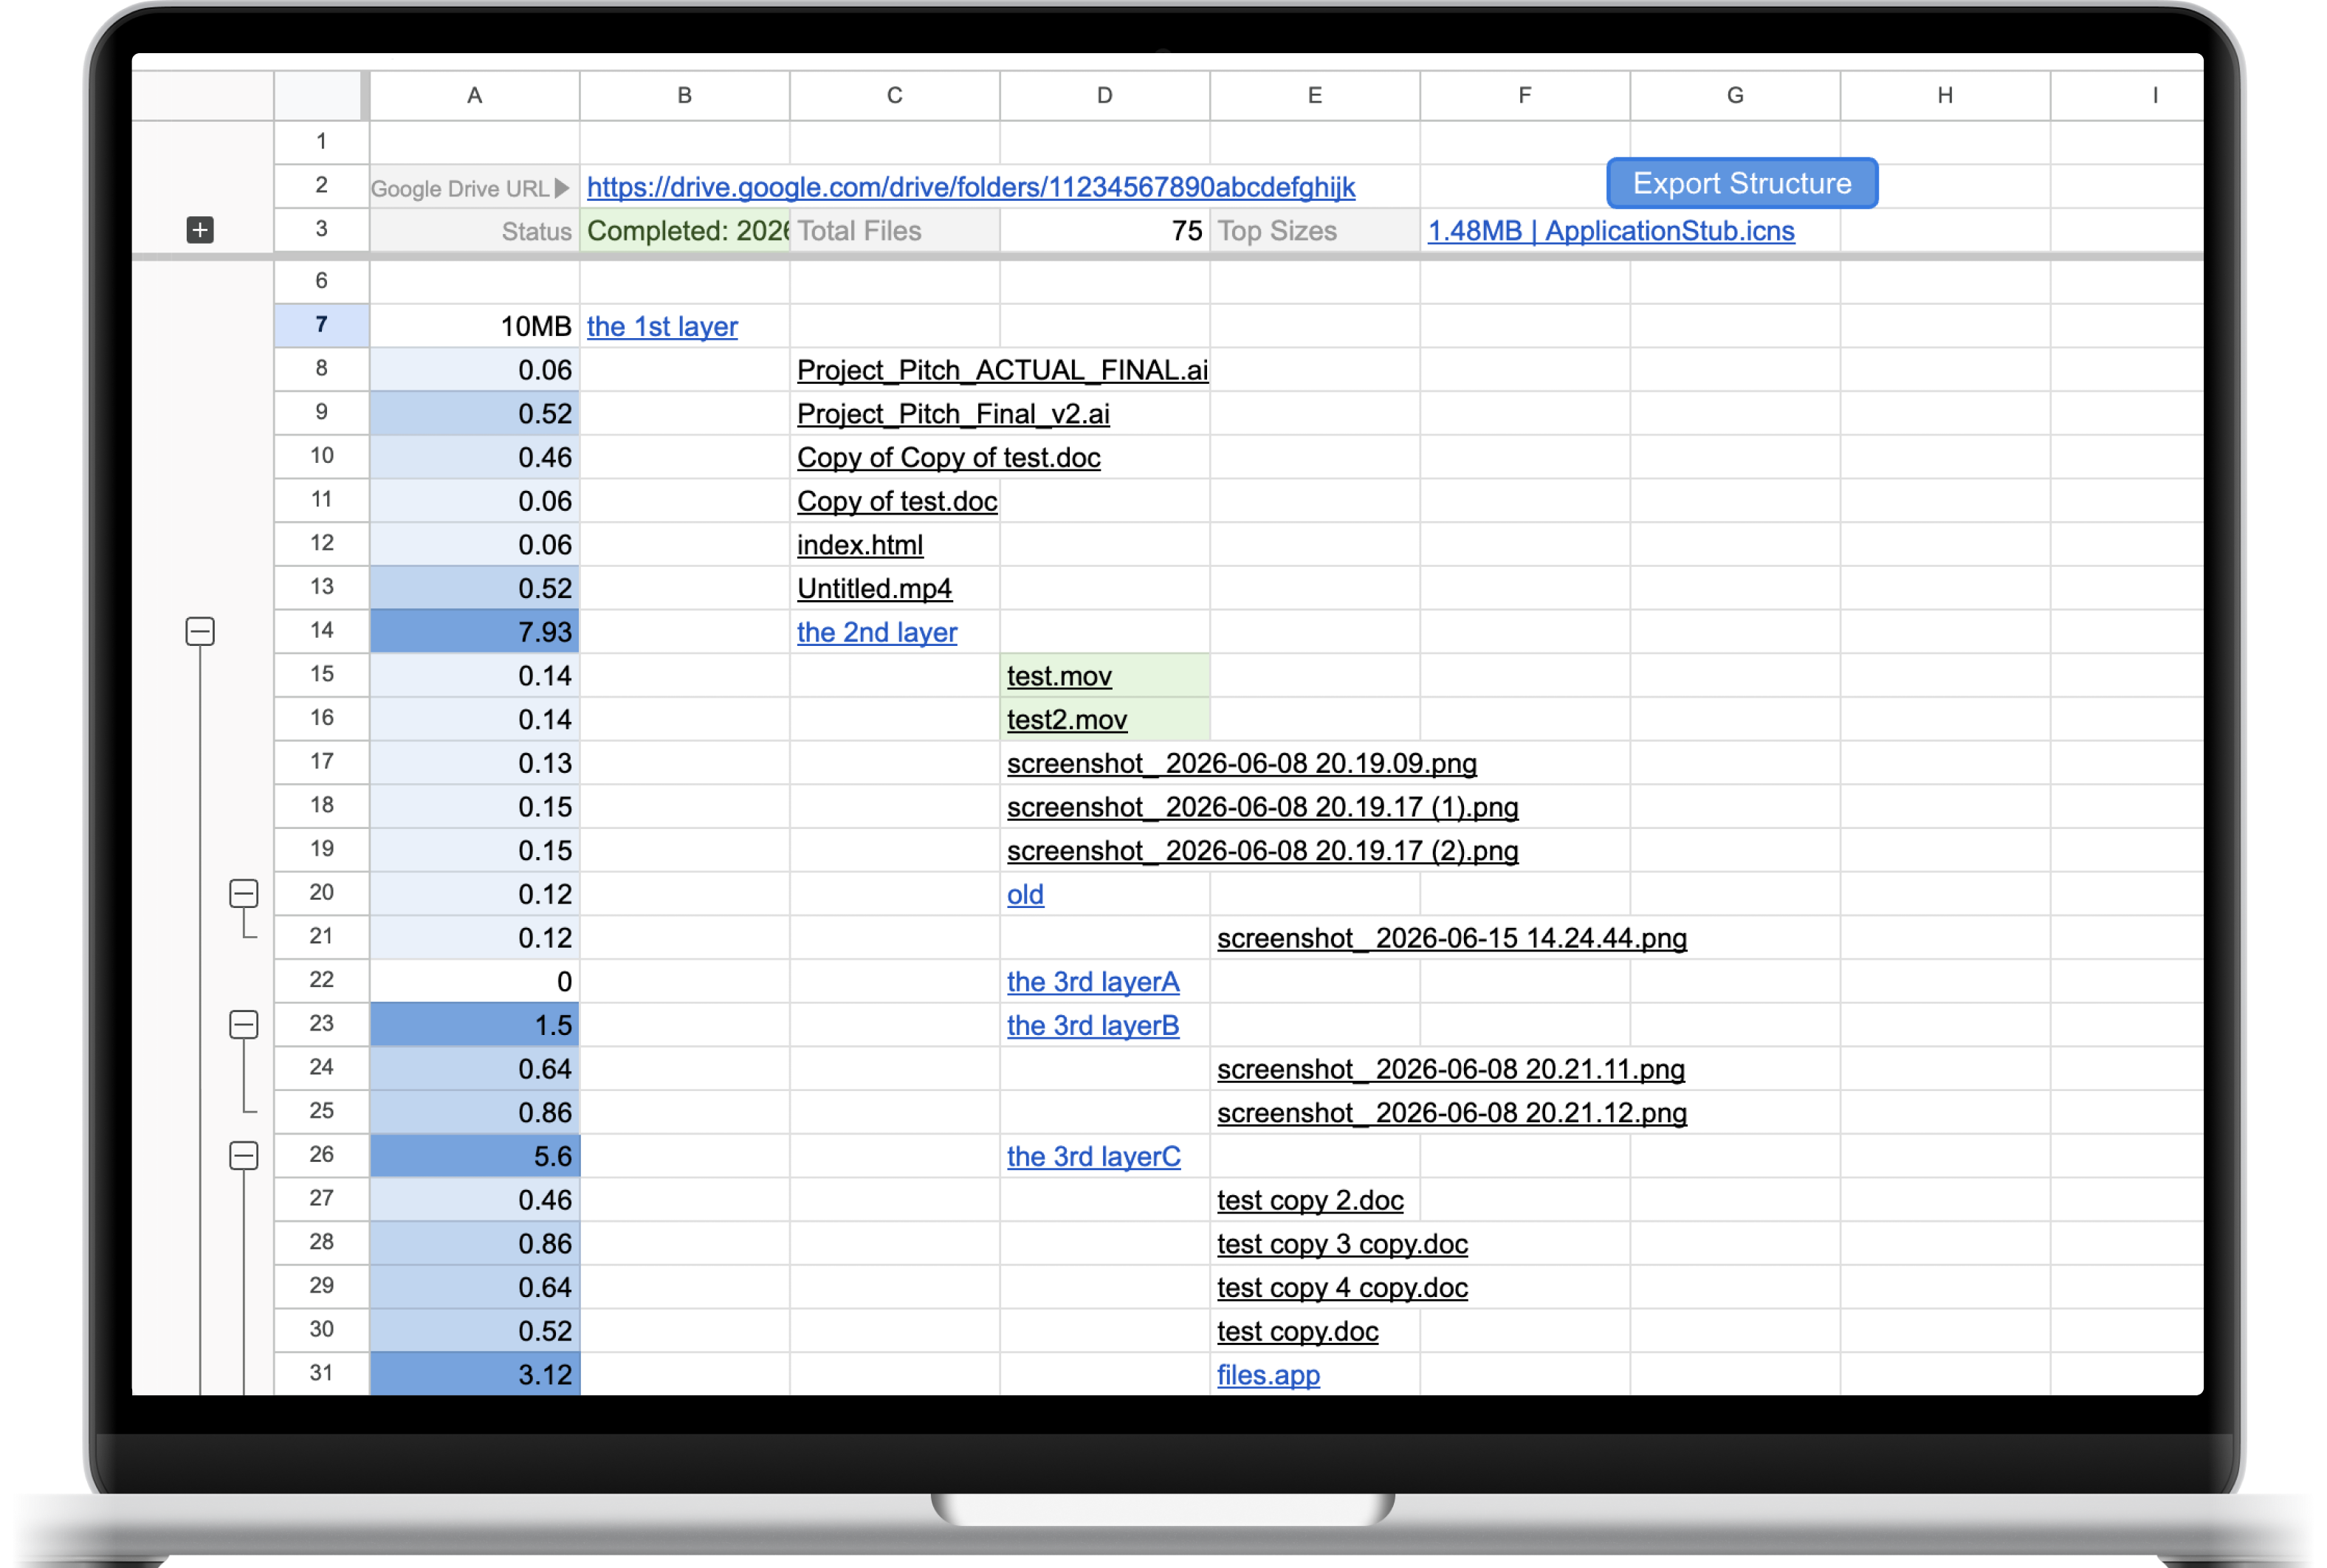Image resolution: width=2327 pixels, height=1568 pixels.
Task: Select the cell showing 75
Action: (1105, 231)
